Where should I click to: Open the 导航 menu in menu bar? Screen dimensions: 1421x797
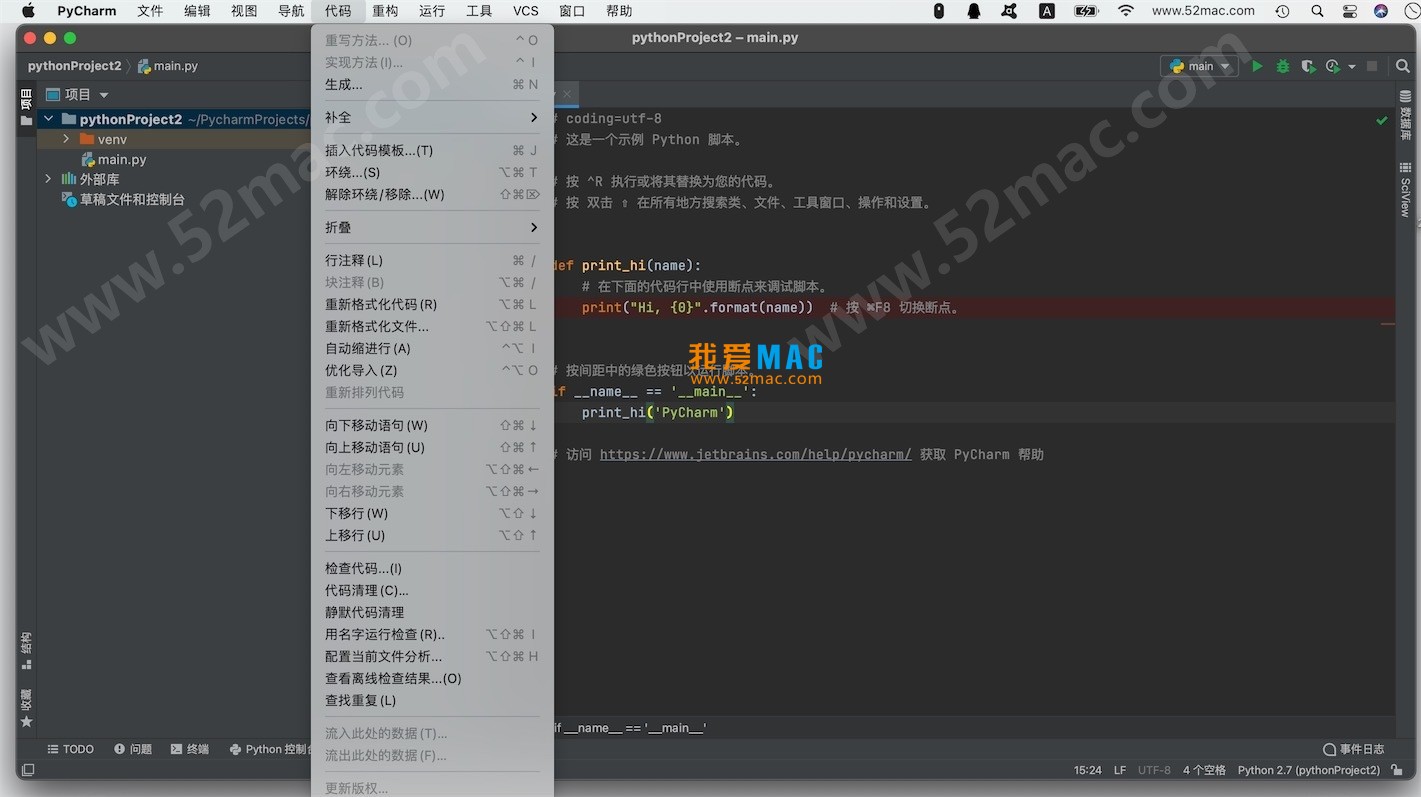(291, 11)
